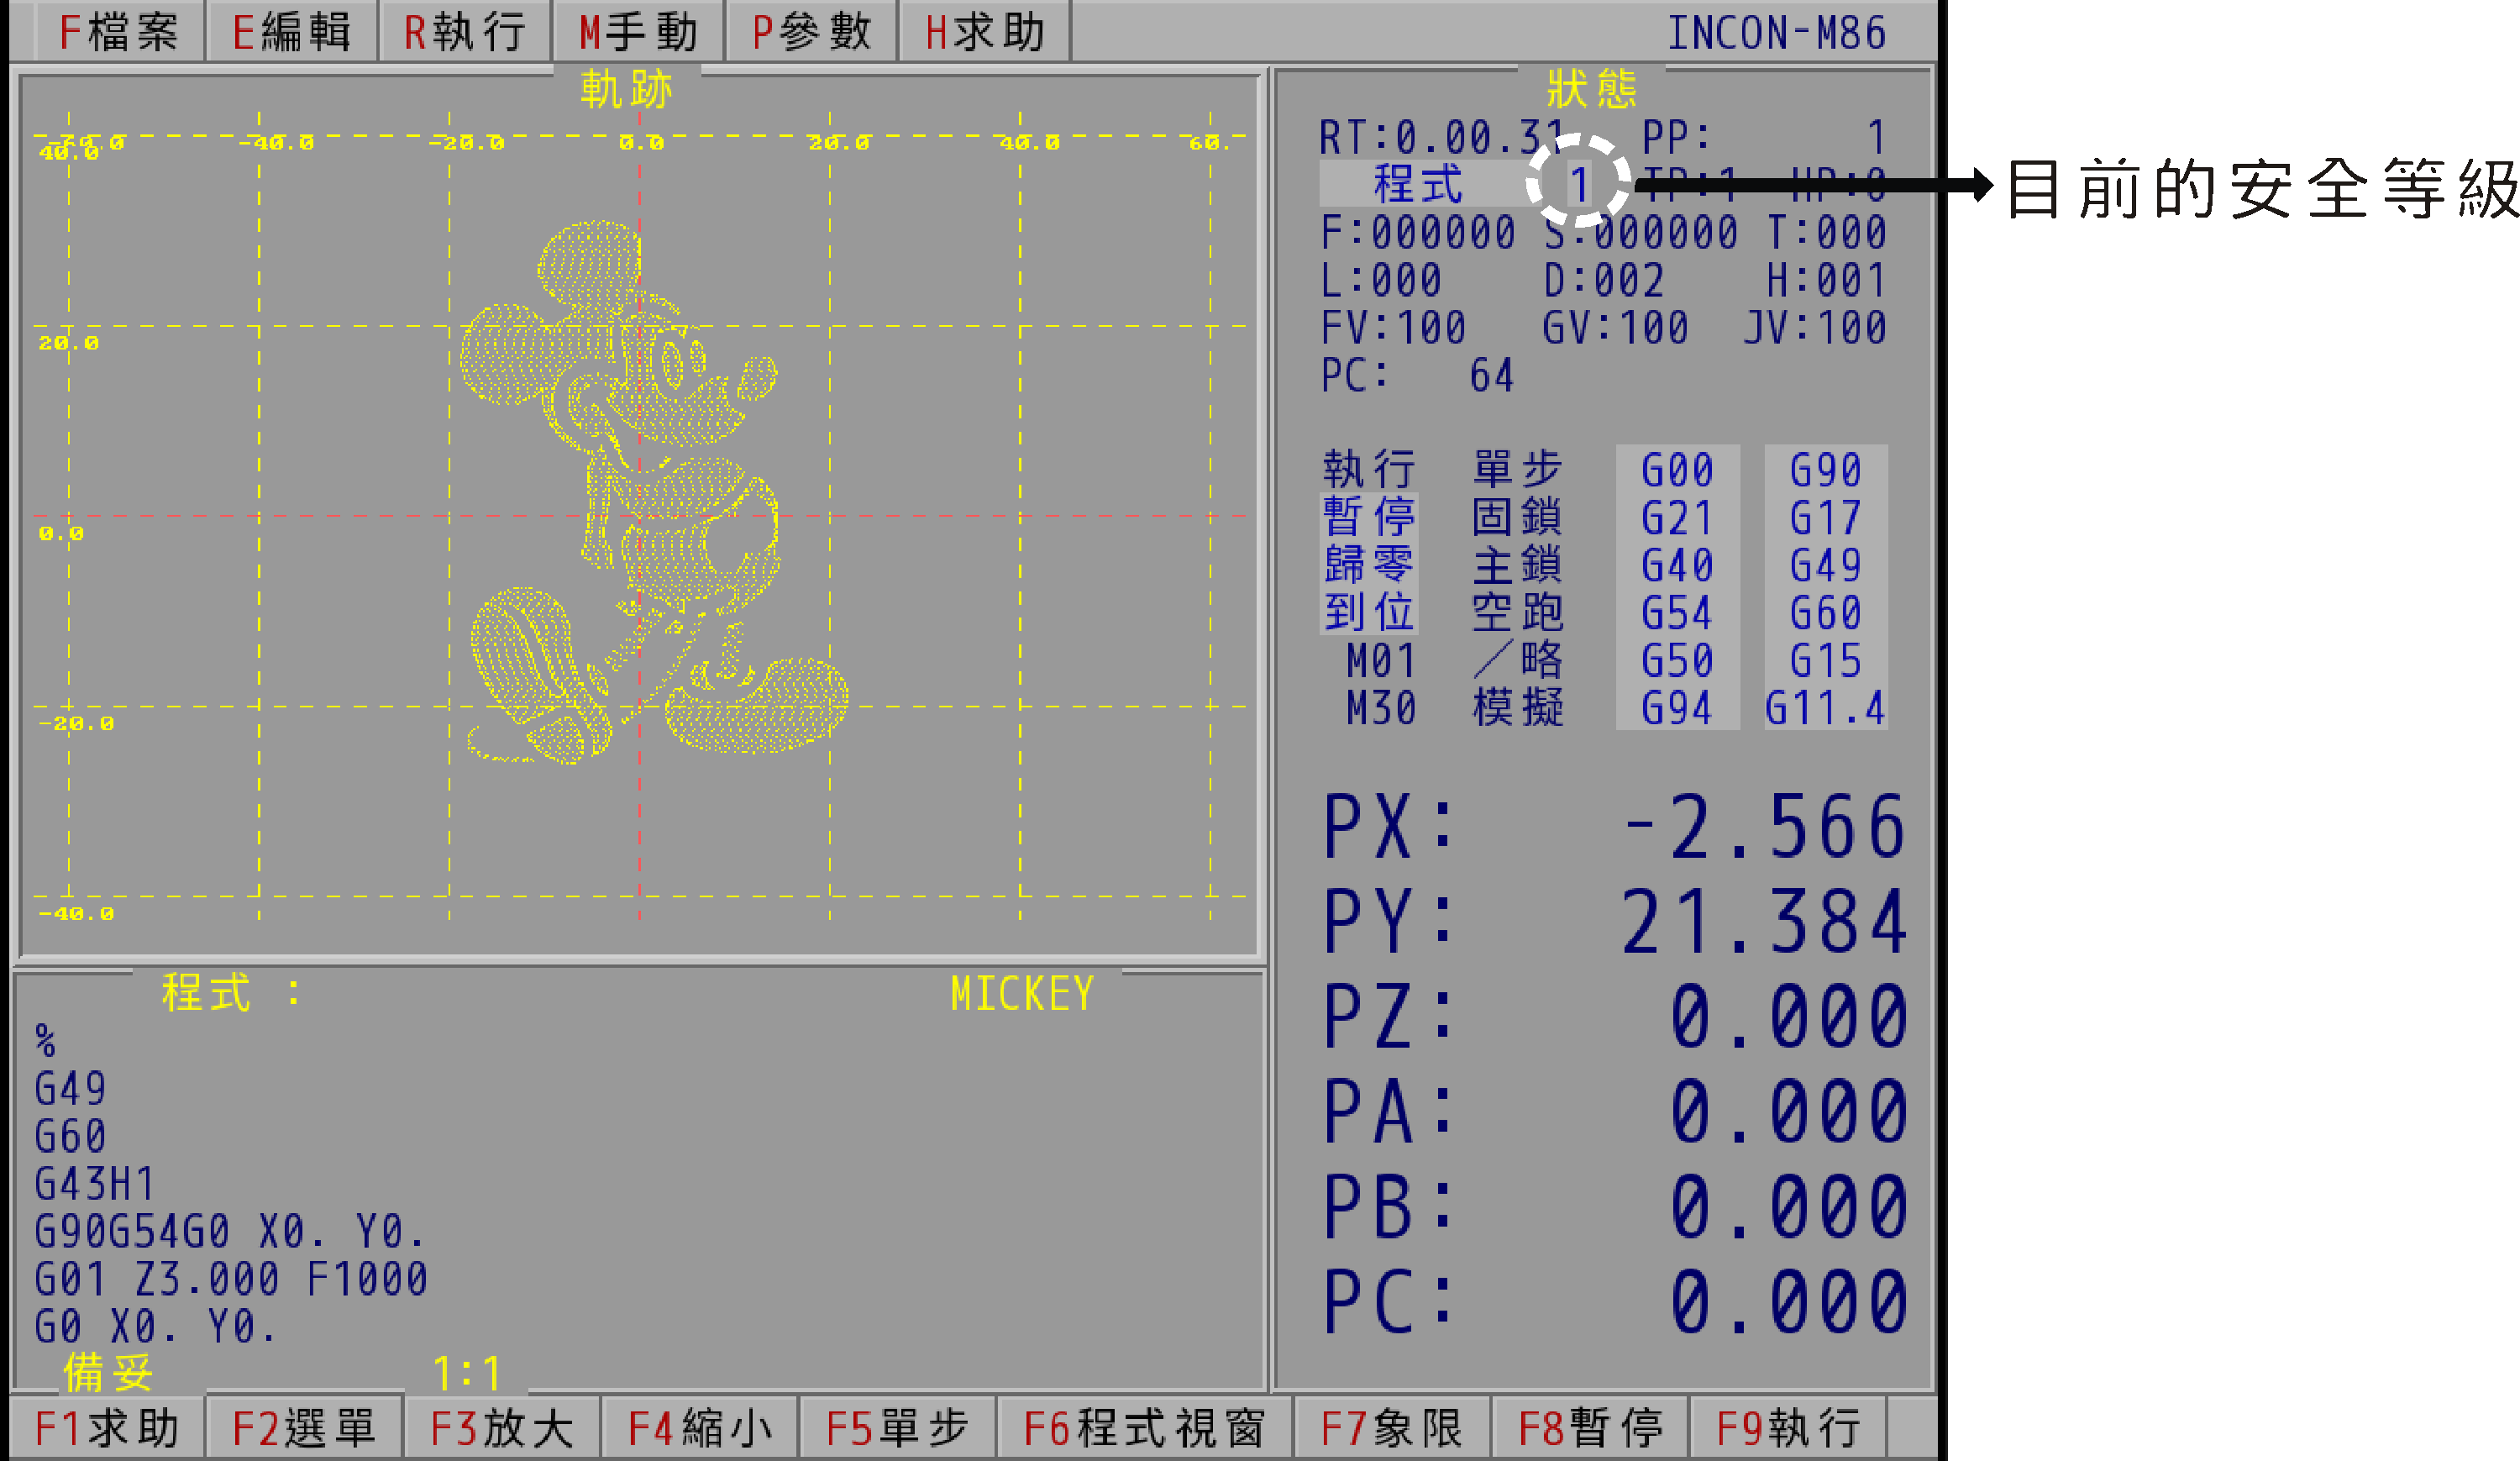2520x1461 pixels.
Task: Toggle the 模擬 simulation status
Action: (1517, 708)
